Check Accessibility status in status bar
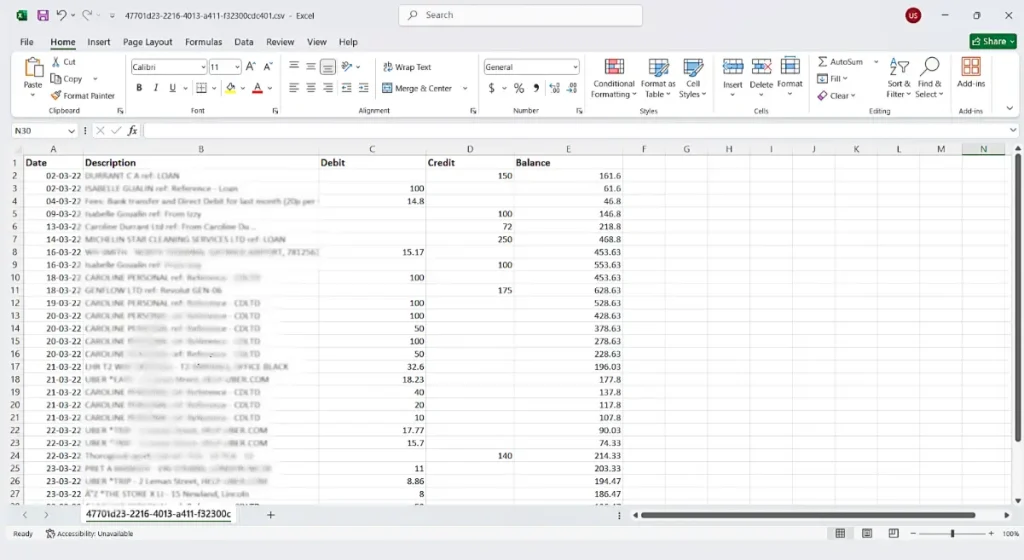Viewport: 1024px width, 560px height. (89, 533)
